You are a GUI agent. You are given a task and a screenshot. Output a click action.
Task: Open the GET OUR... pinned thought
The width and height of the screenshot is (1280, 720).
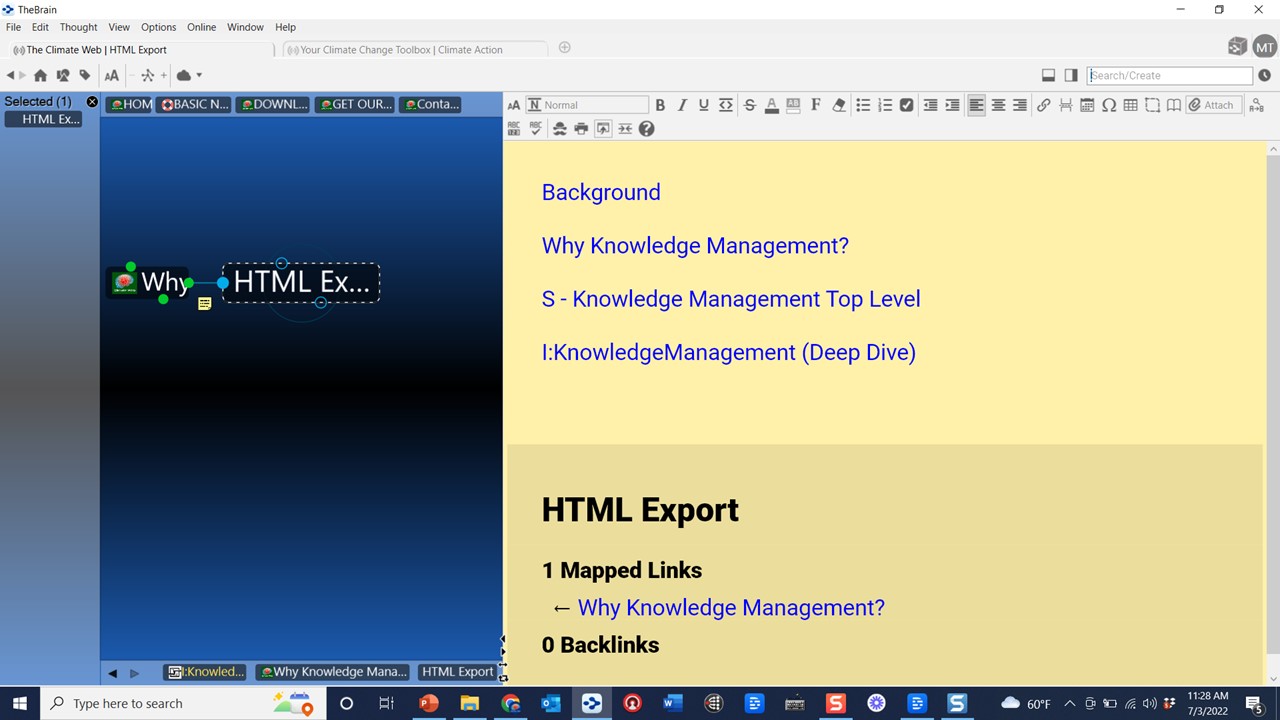(356, 104)
